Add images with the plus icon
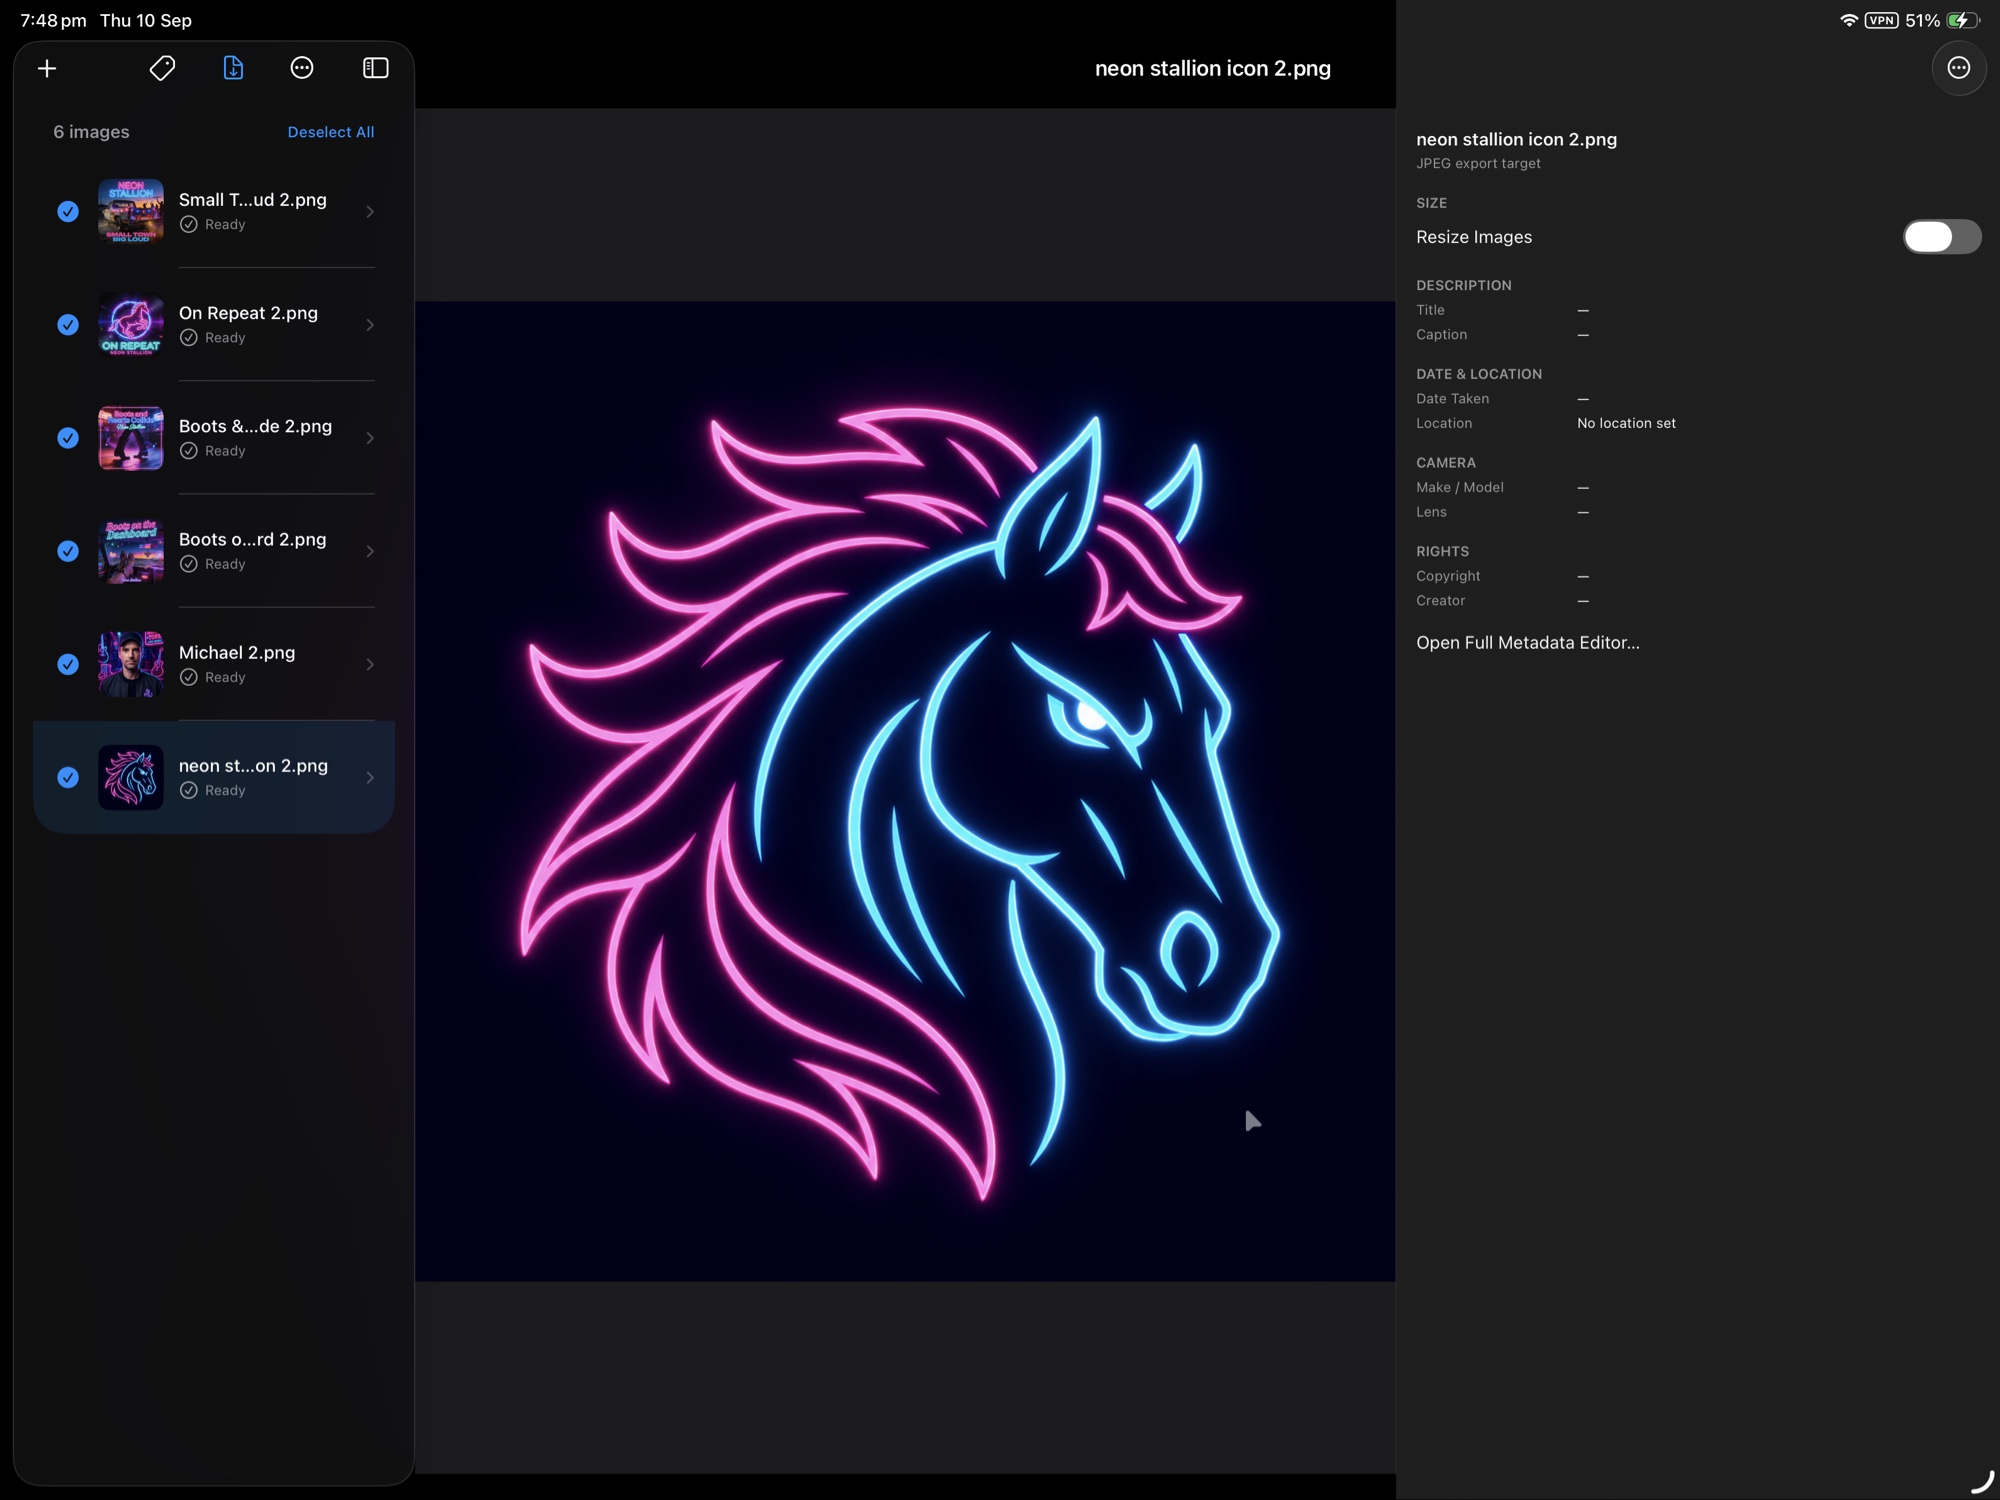The image size is (2000, 1500). (x=47, y=68)
